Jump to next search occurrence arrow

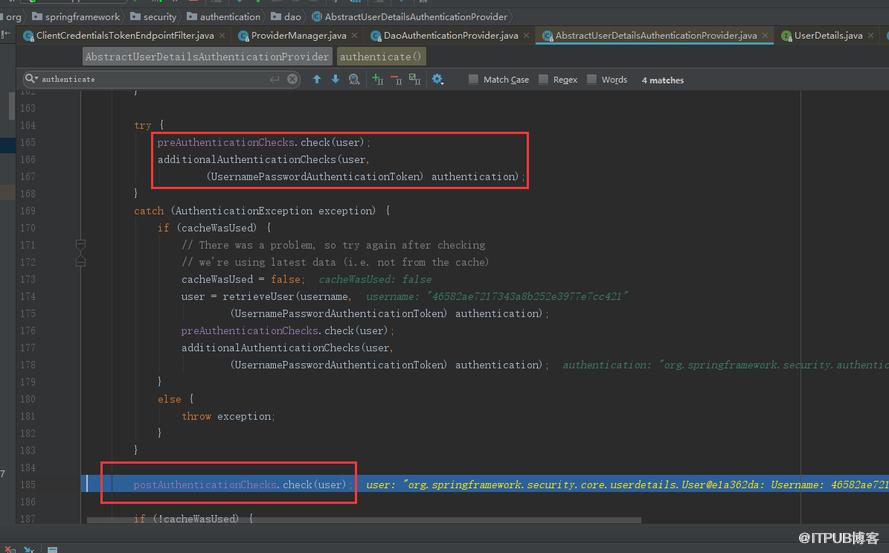coord(335,79)
